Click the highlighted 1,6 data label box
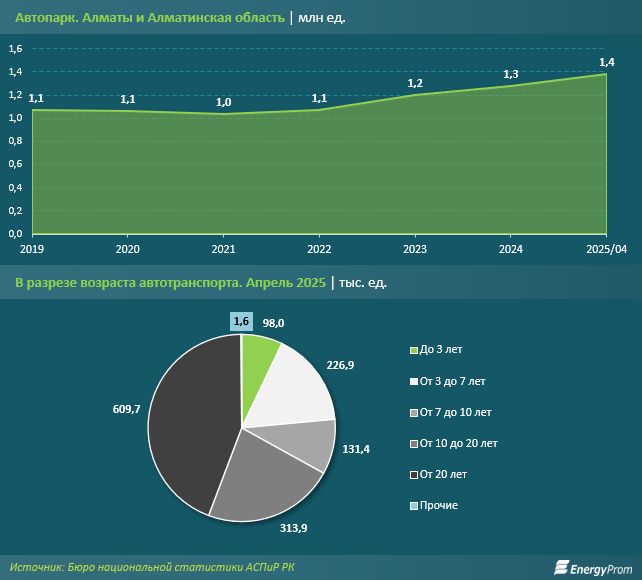 tap(240, 321)
